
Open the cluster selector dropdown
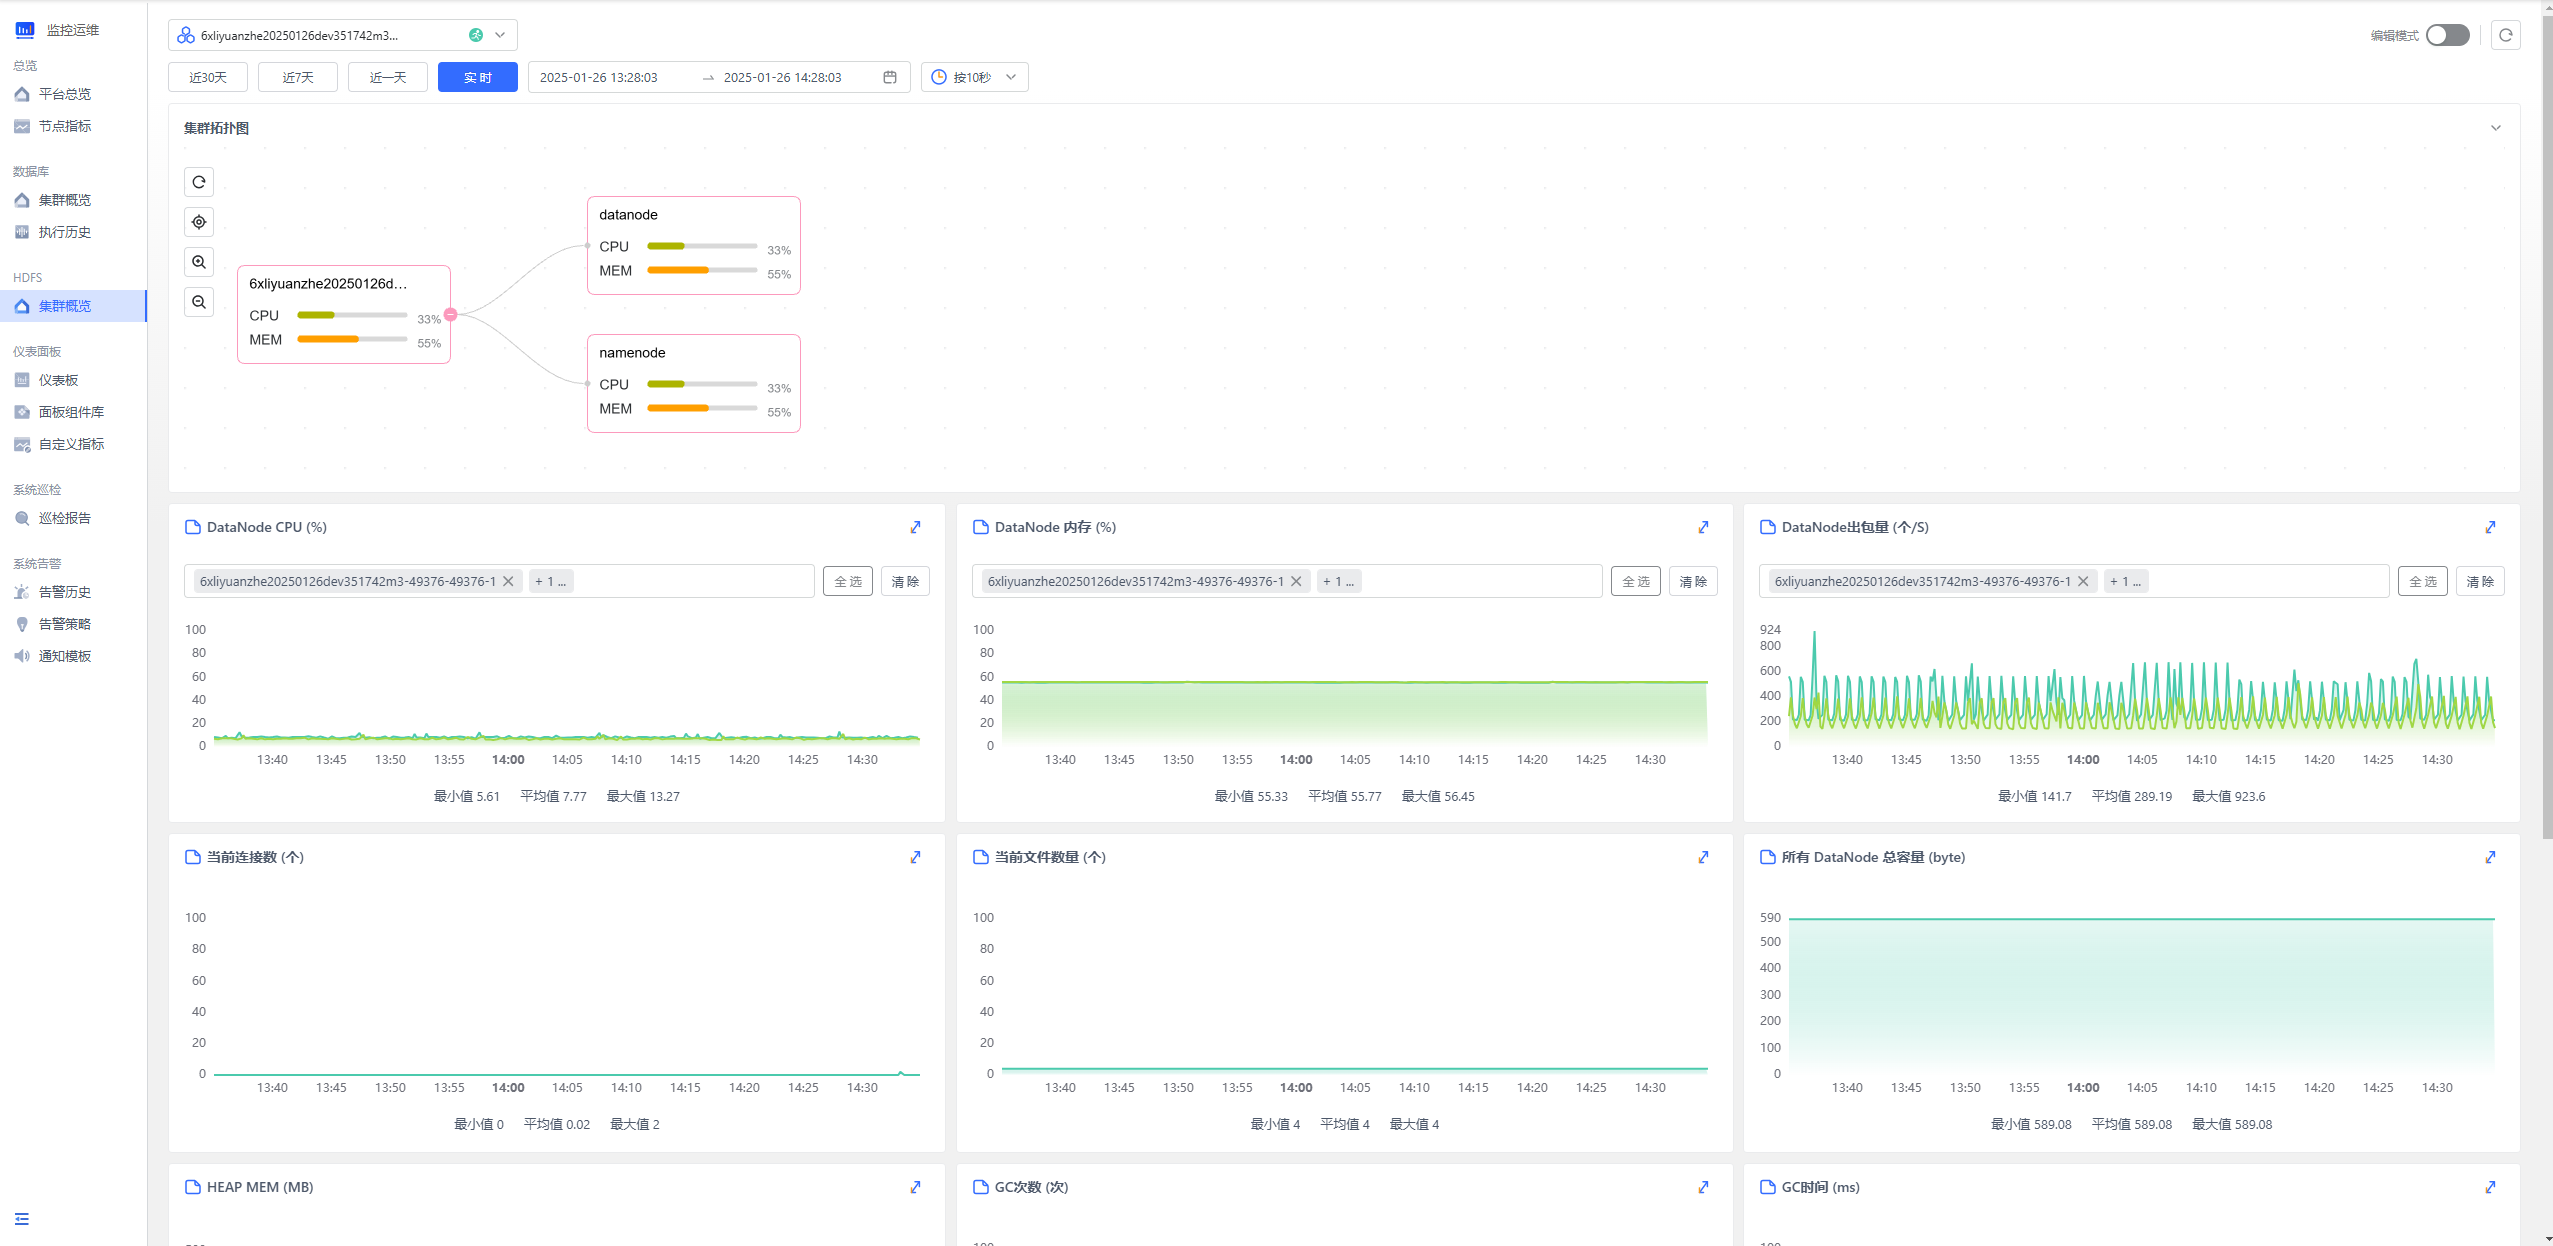tap(342, 35)
